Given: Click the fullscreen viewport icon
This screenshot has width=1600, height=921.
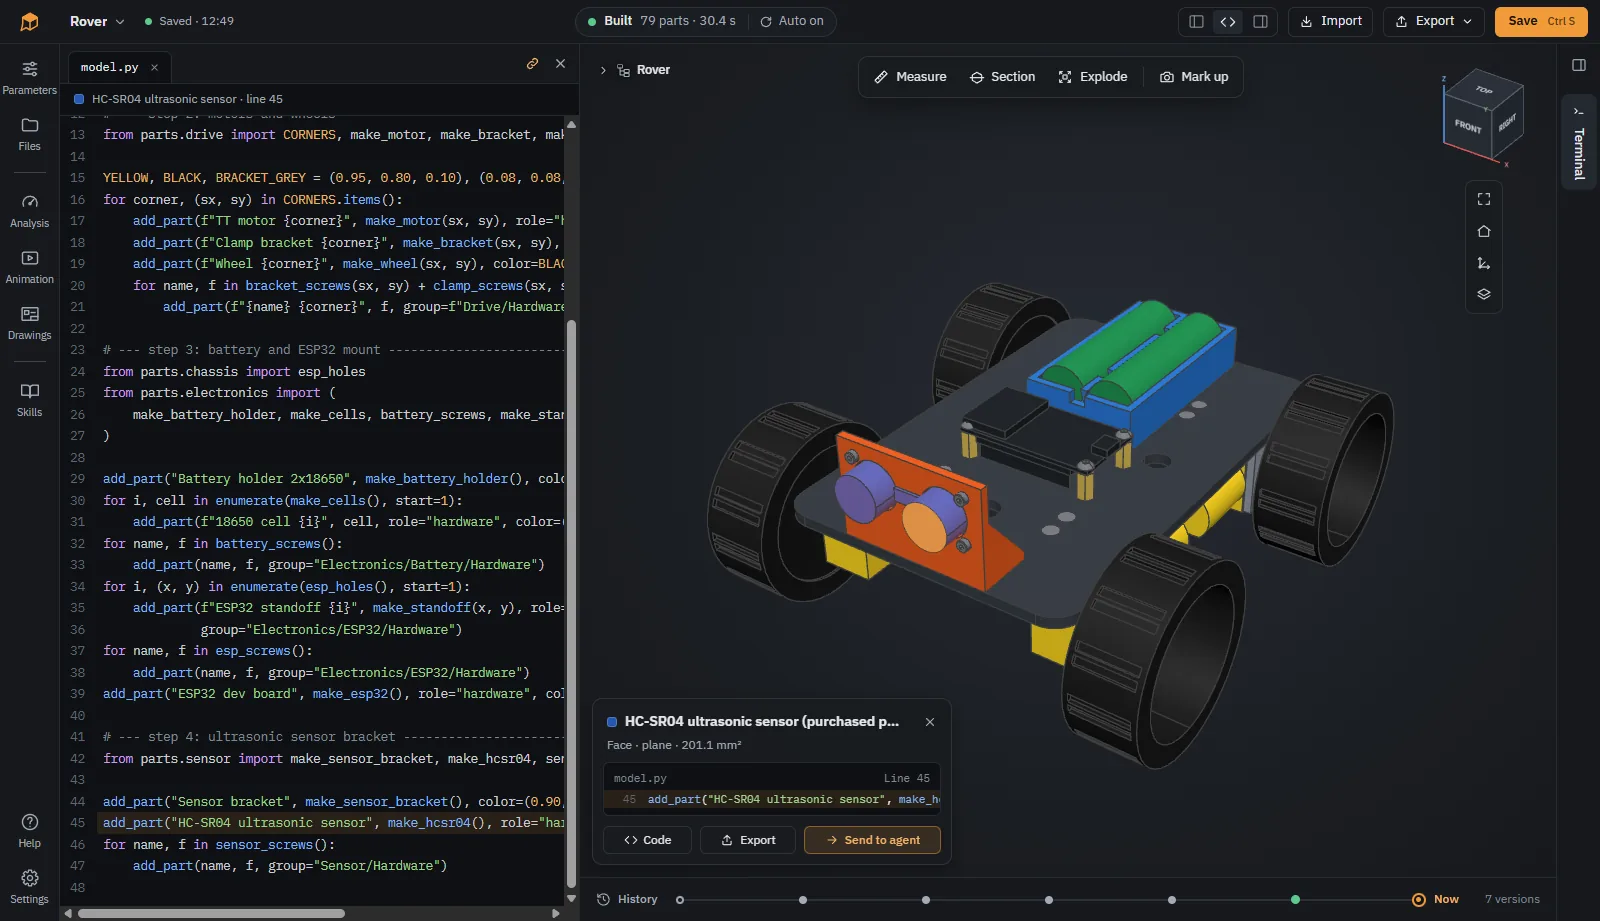Looking at the screenshot, I should pyautogui.click(x=1484, y=199).
